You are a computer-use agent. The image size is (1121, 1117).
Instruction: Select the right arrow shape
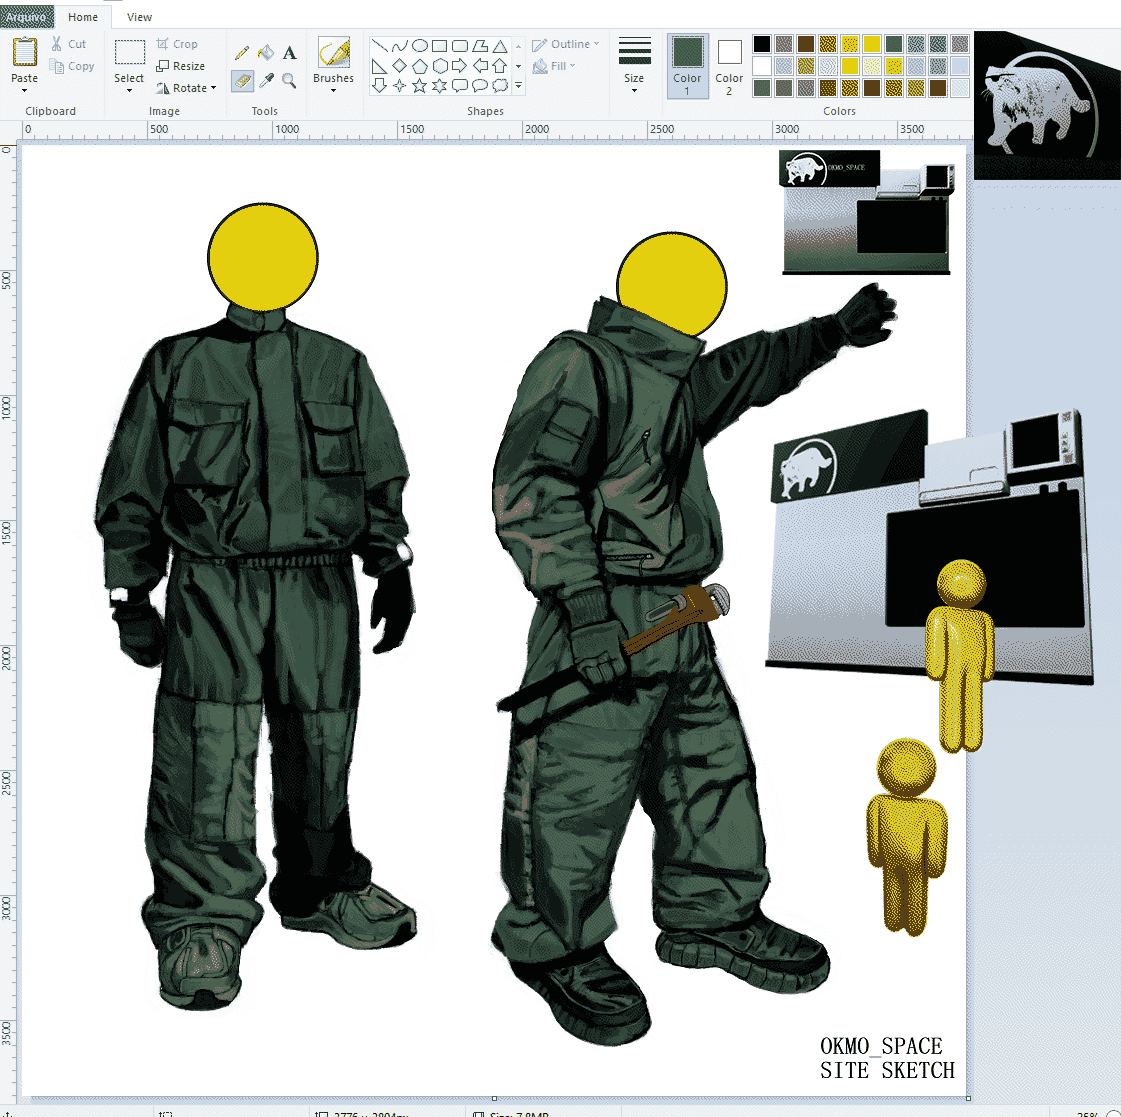[459, 66]
